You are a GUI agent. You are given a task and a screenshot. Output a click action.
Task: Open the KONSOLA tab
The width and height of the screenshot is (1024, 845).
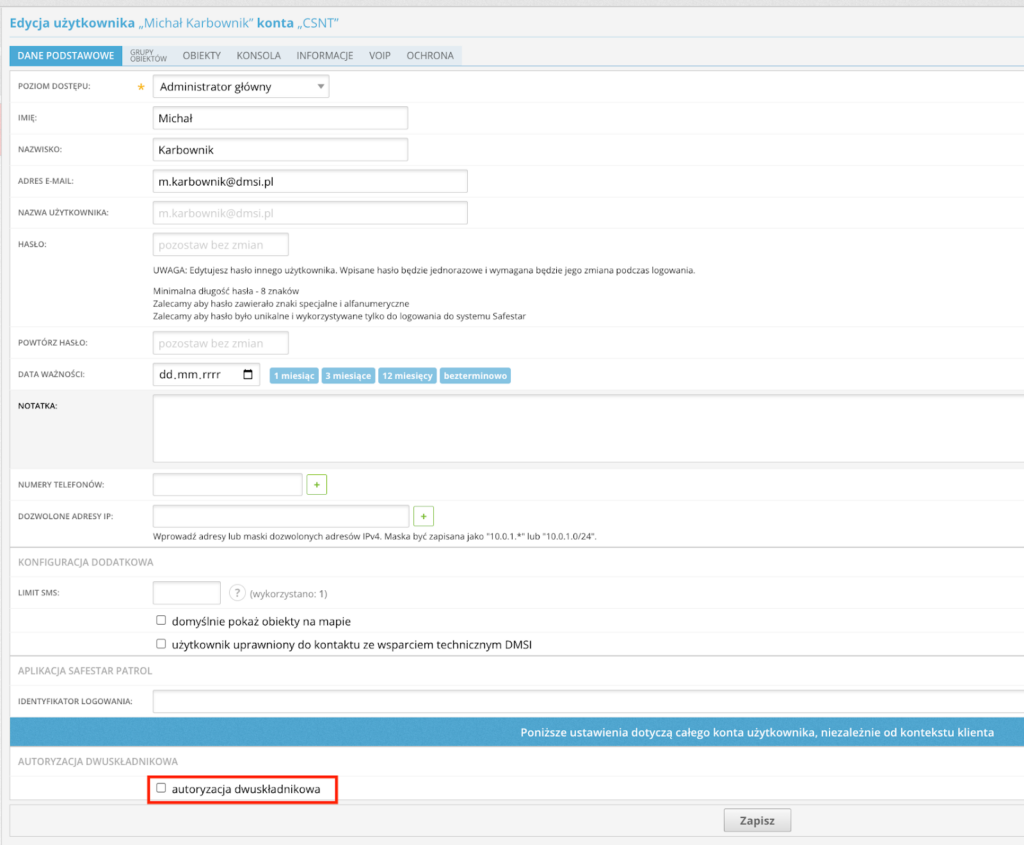258,56
